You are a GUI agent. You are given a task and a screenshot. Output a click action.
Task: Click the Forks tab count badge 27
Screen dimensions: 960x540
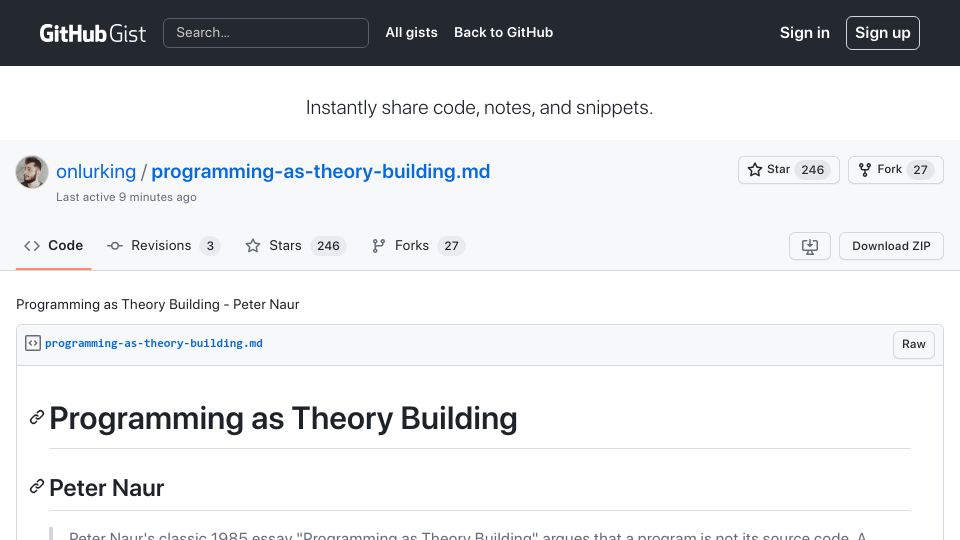[451, 246]
